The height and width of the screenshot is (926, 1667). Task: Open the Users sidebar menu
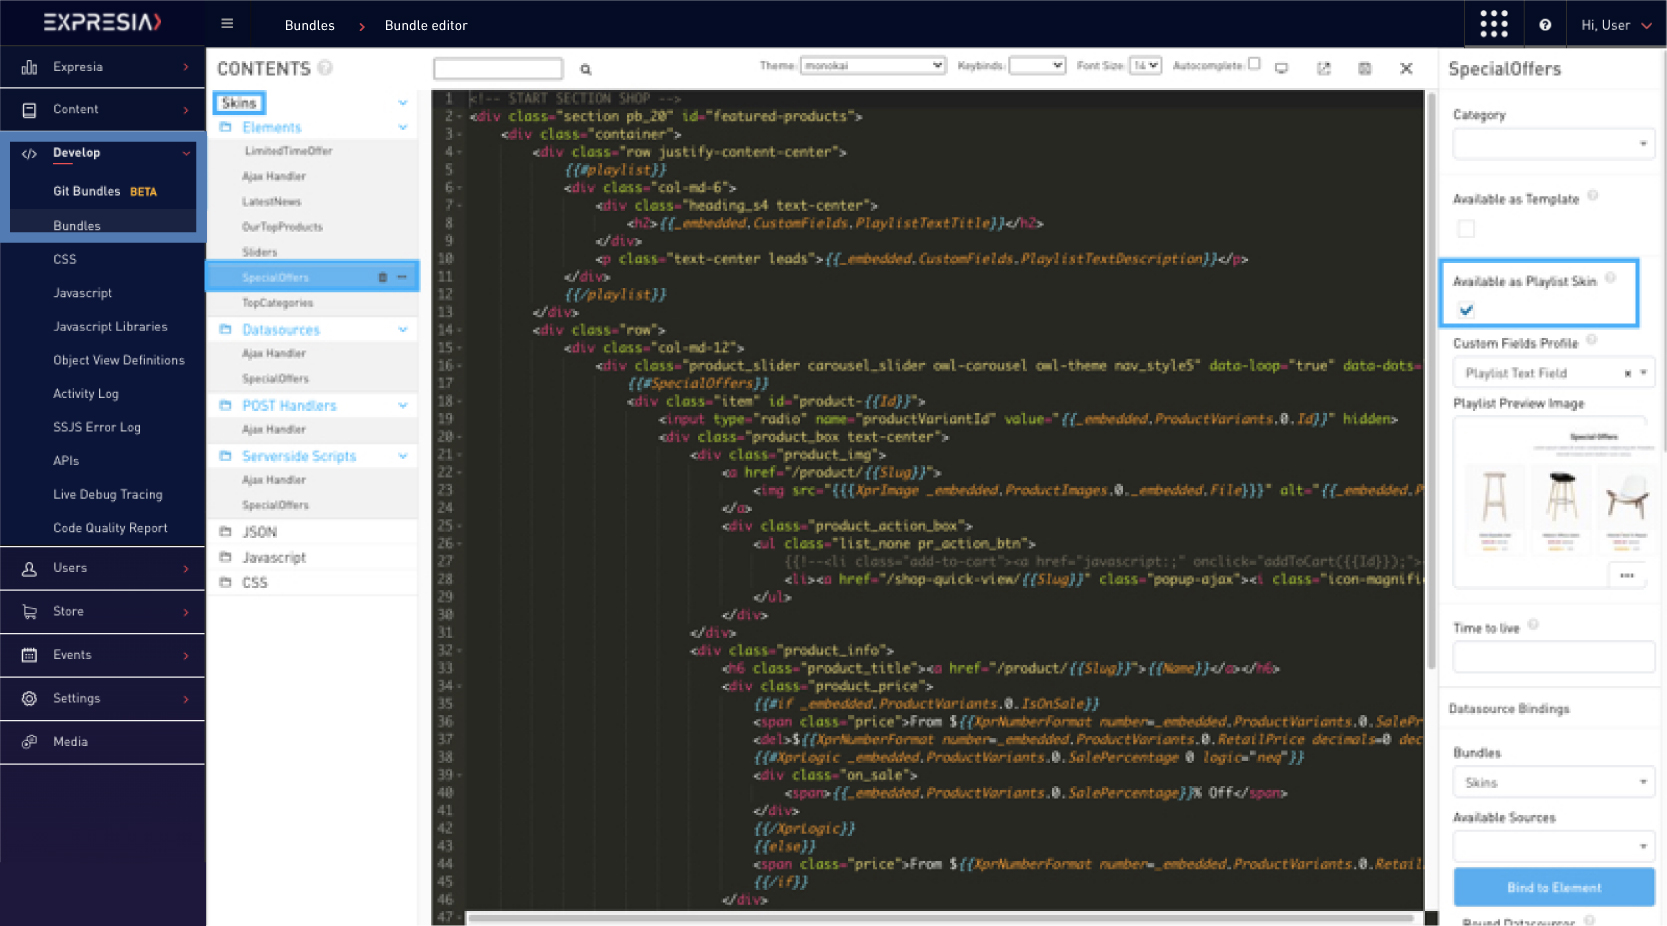point(103,568)
